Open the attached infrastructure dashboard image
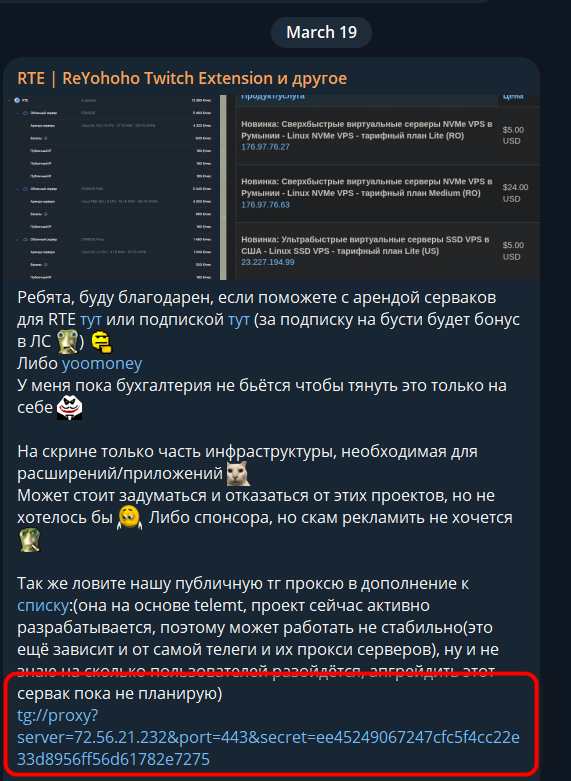 (x=272, y=187)
